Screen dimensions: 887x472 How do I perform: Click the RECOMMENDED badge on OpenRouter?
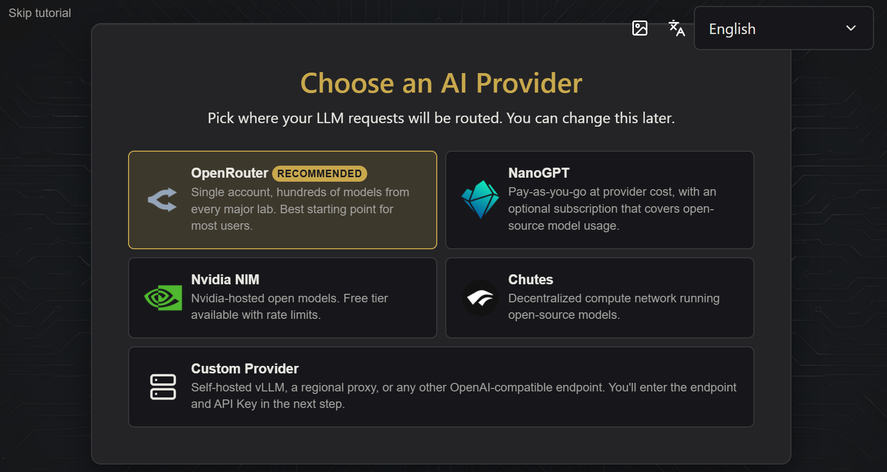click(320, 173)
